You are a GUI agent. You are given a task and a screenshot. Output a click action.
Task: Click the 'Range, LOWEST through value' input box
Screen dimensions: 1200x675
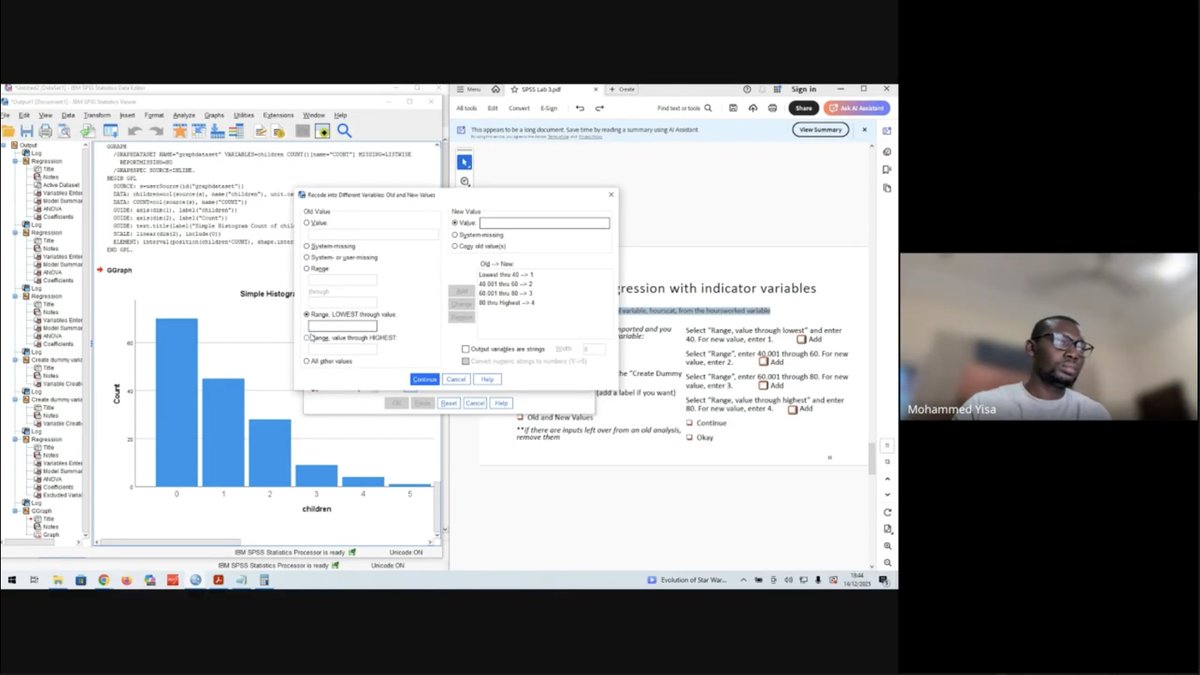click(342, 326)
